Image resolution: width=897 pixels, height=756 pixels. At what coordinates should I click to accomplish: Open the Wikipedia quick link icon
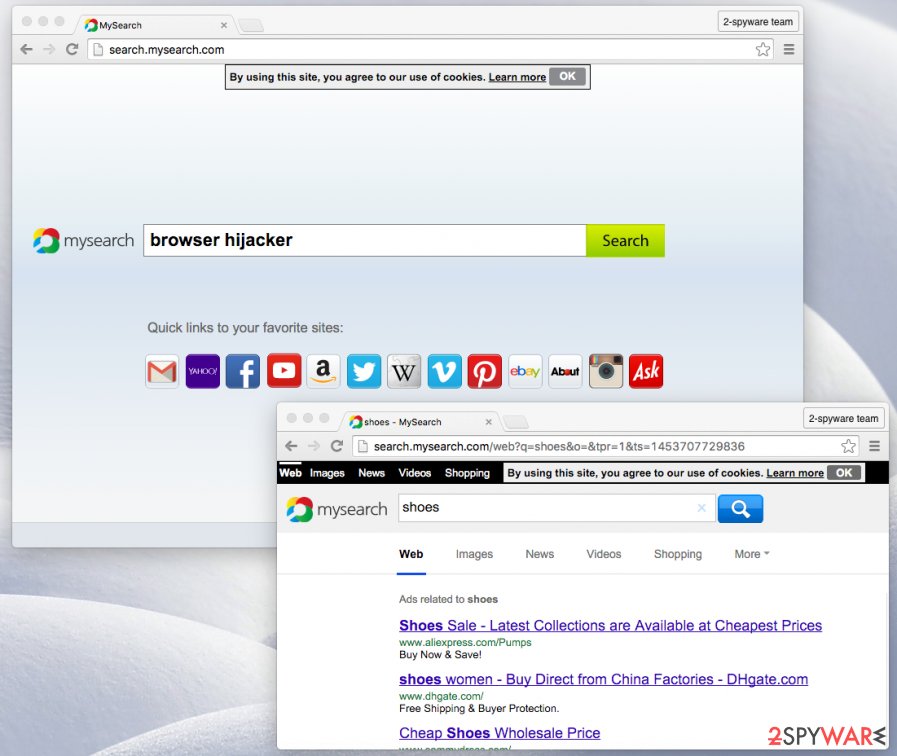click(404, 372)
